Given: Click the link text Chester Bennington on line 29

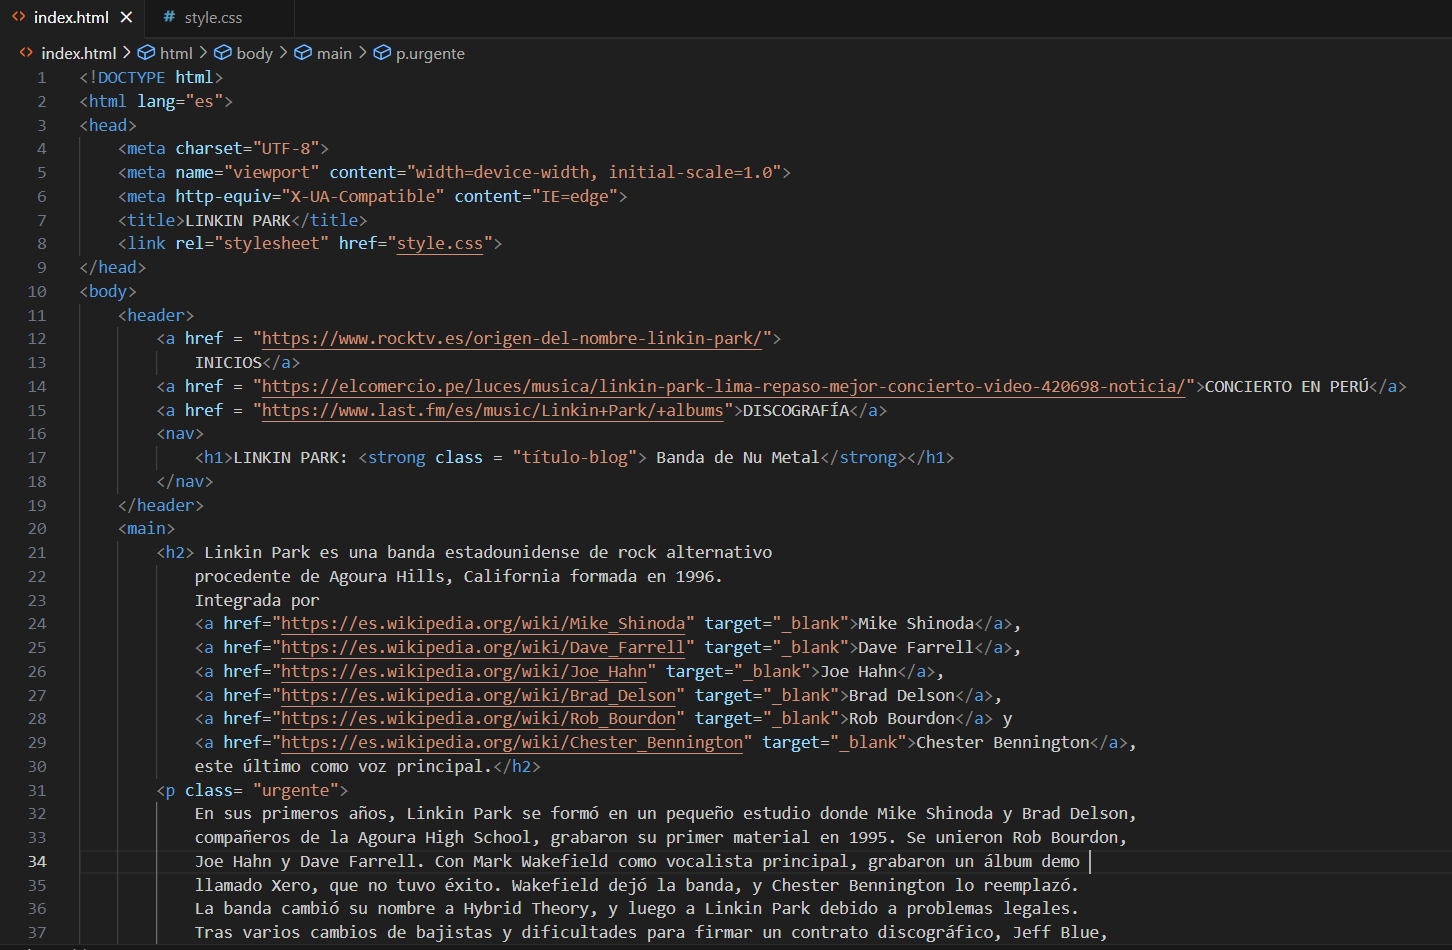Looking at the screenshot, I should [x=1003, y=743].
